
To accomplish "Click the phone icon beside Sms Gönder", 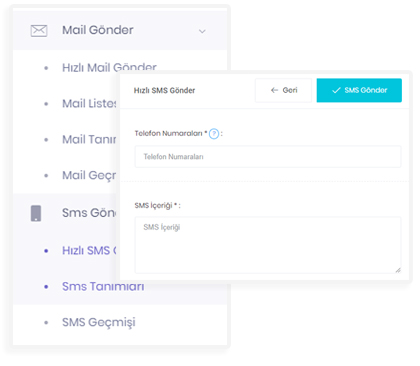I will pos(36,213).
